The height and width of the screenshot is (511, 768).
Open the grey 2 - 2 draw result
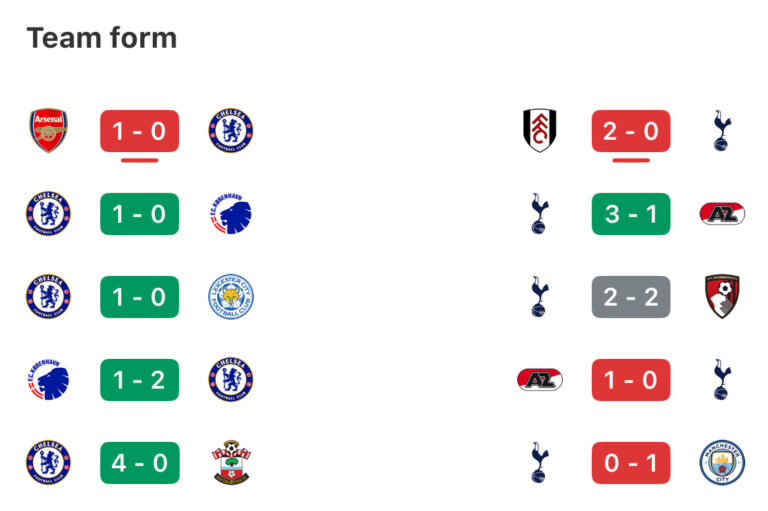pyautogui.click(x=631, y=297)
